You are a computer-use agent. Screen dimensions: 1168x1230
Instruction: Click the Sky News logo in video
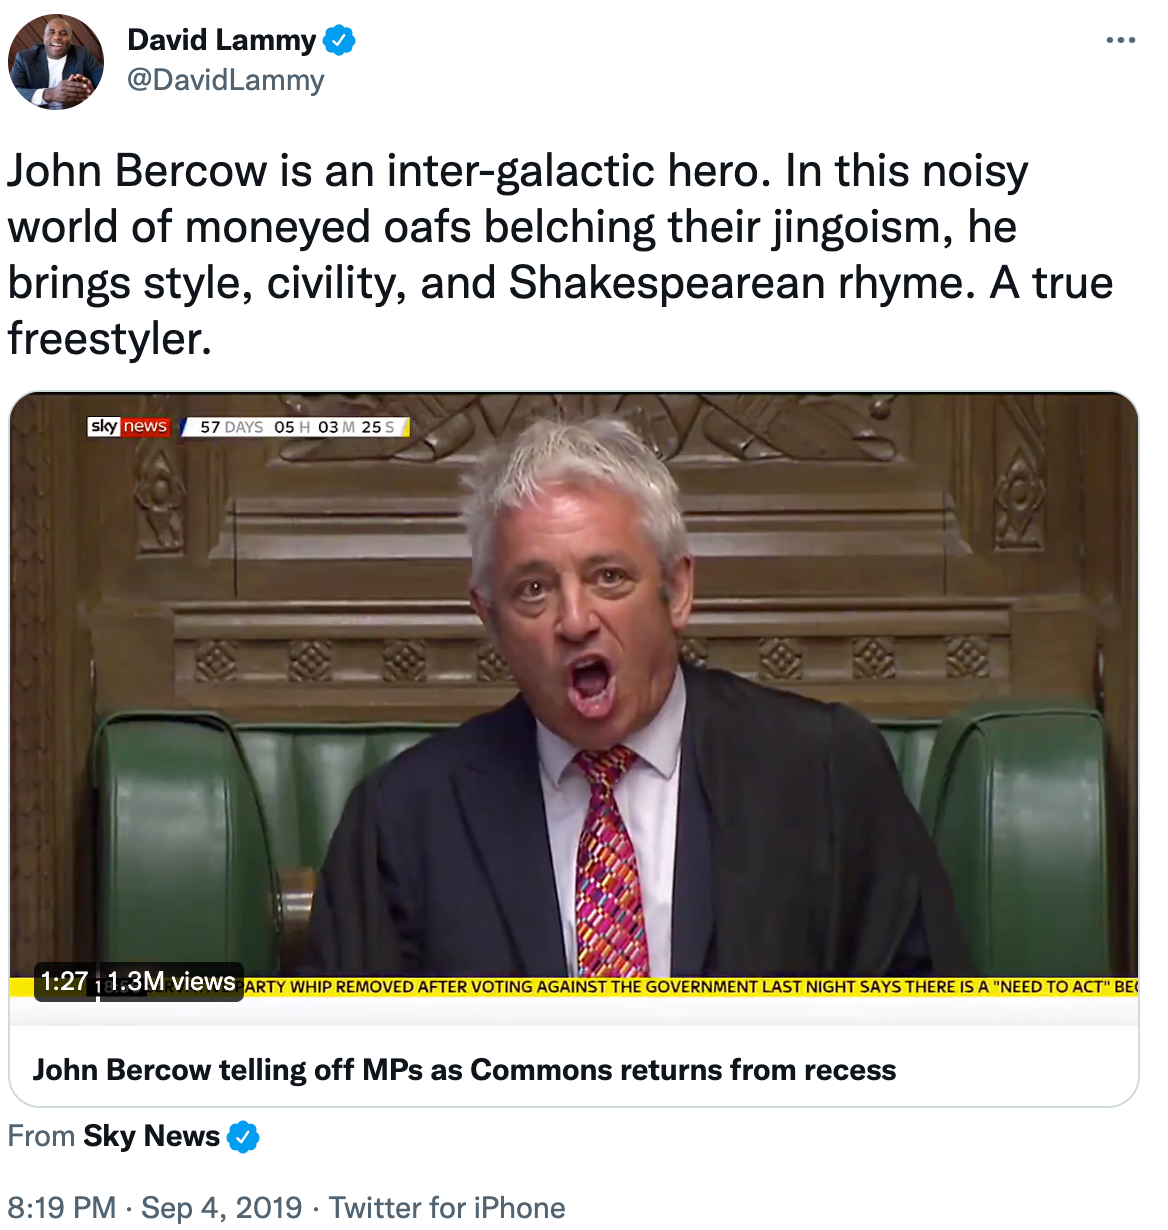(129, 427)
